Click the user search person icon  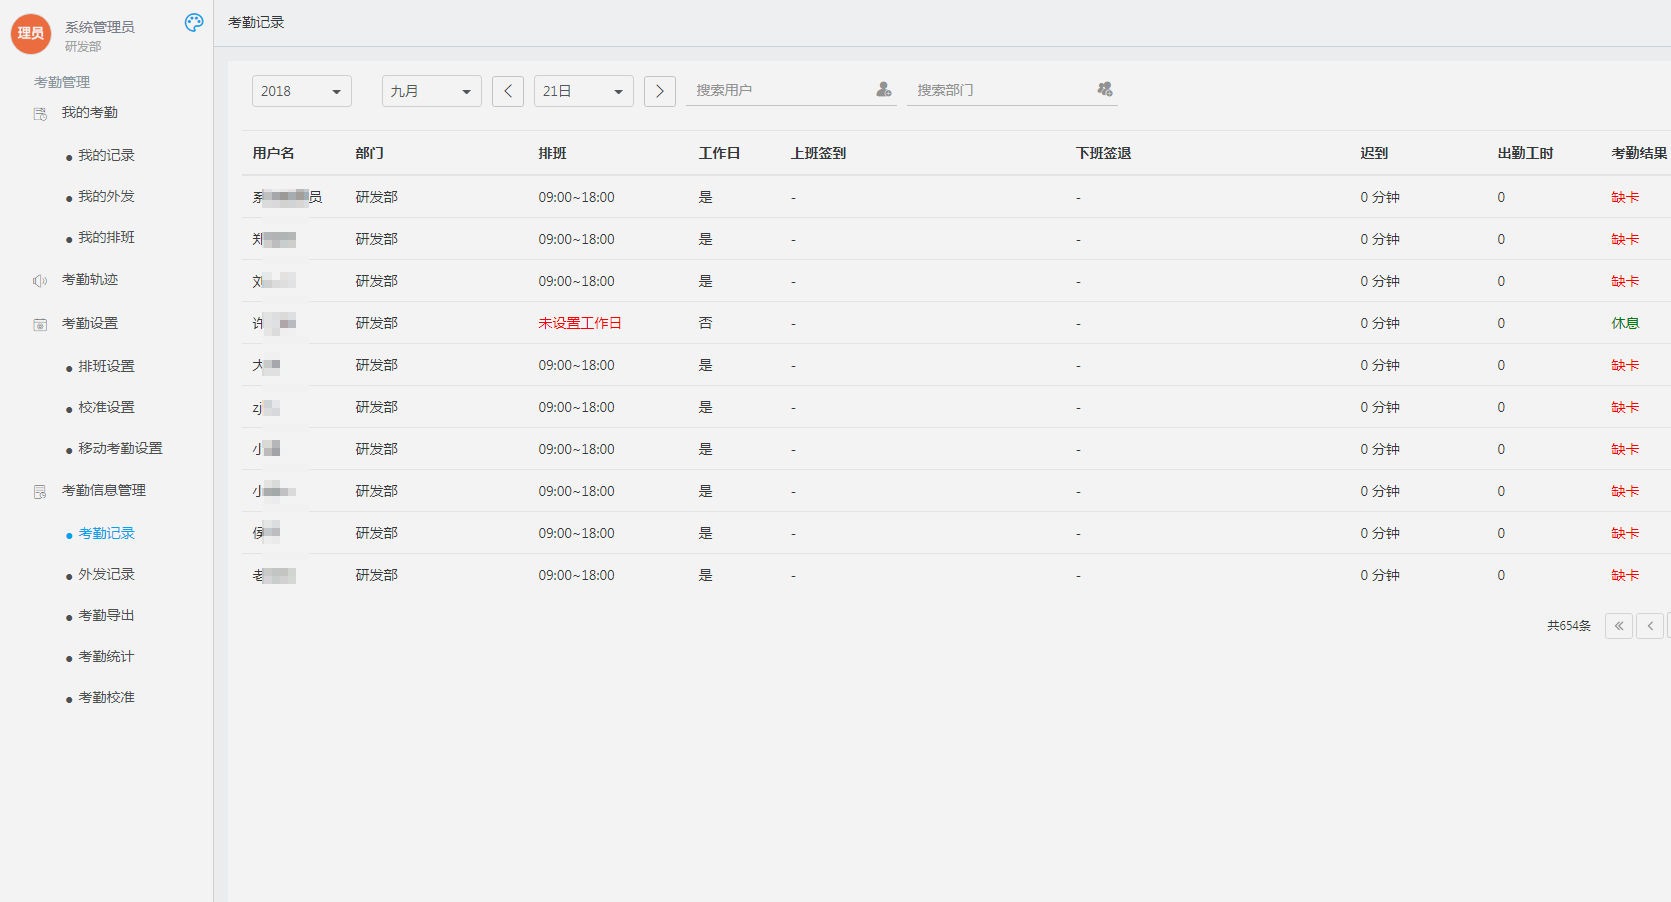[884, 90]
